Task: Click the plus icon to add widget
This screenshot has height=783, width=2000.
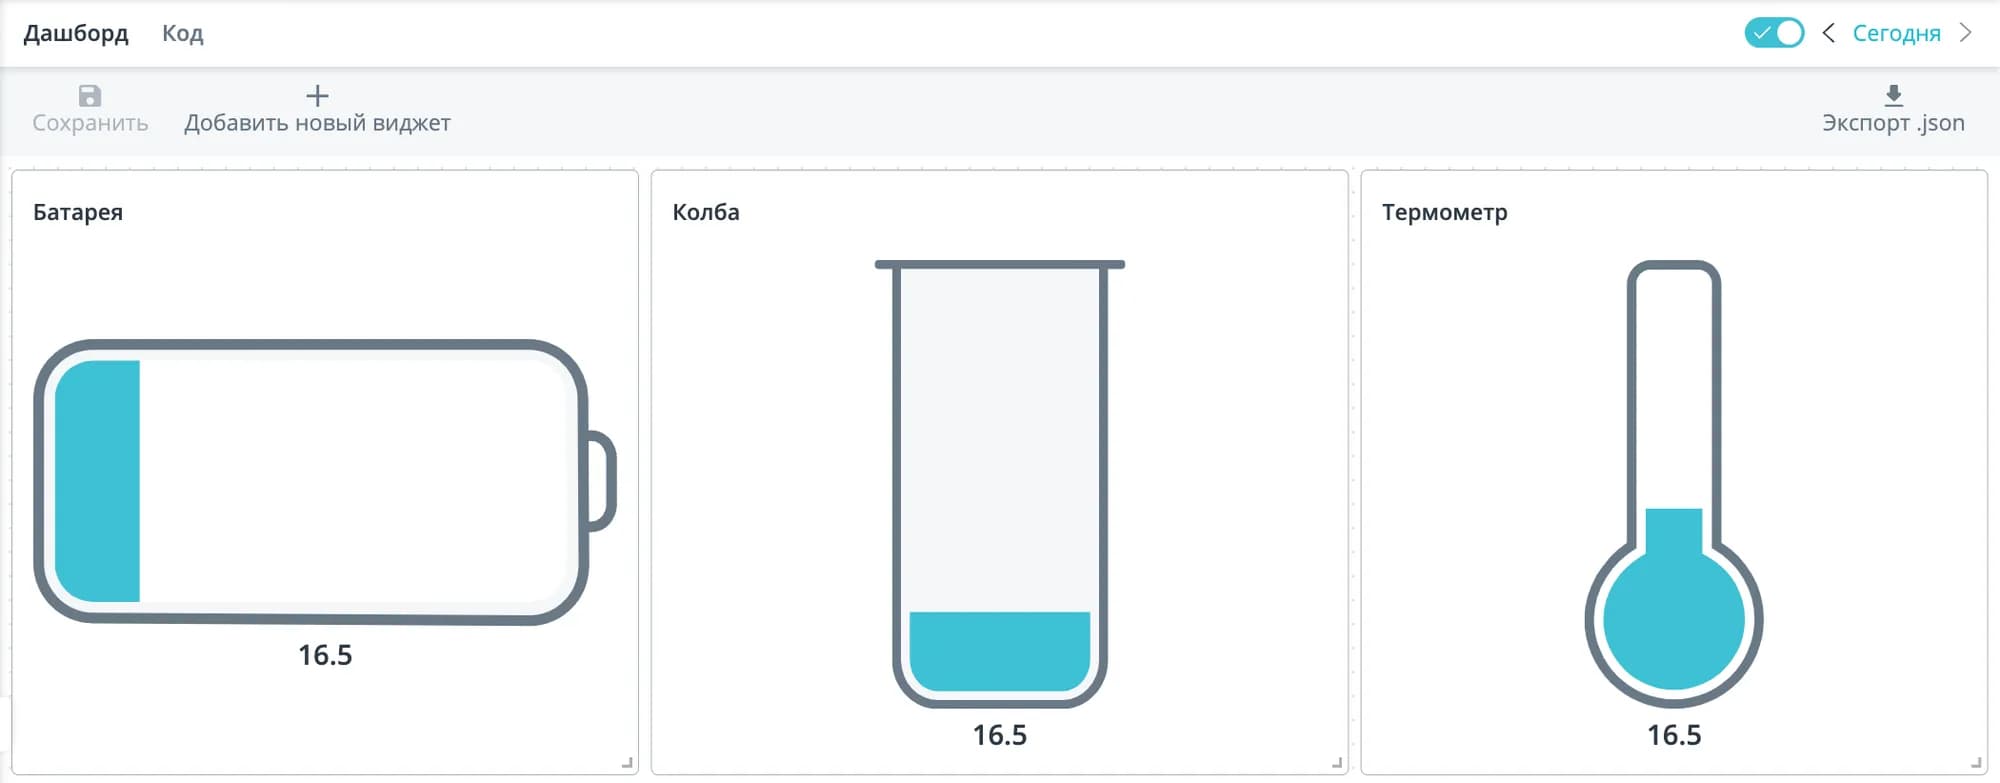Action: [317, 96]
